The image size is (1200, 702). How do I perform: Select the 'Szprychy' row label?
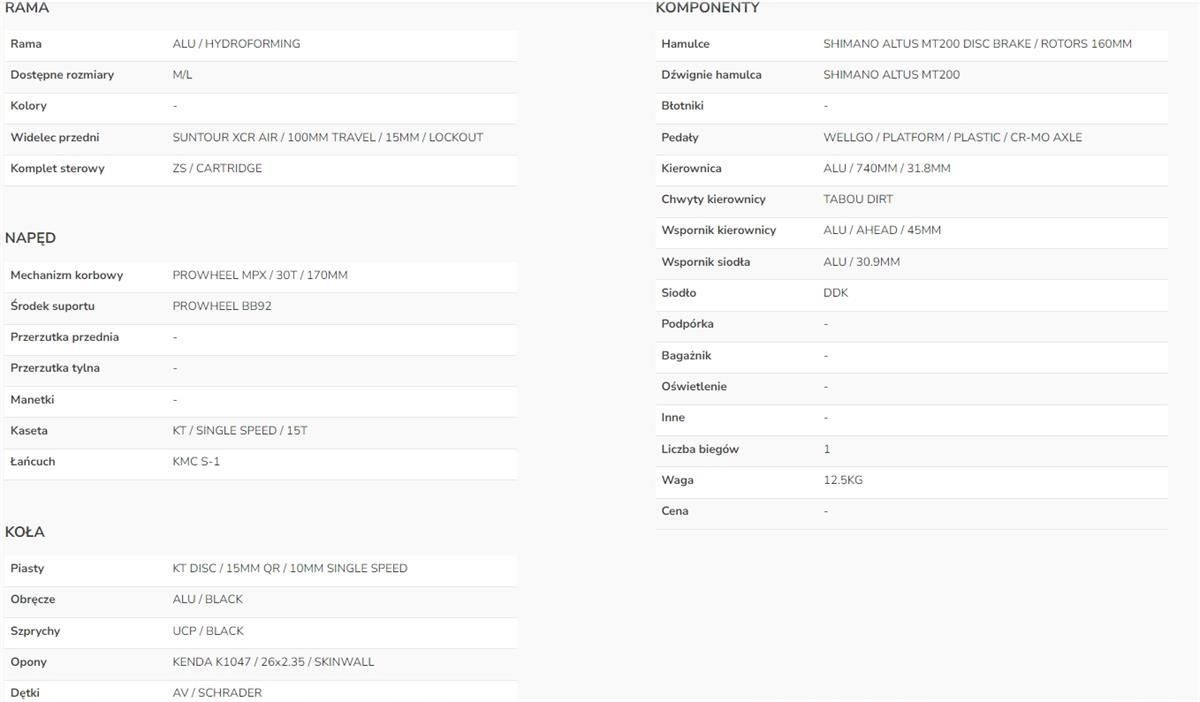[35, 631]
